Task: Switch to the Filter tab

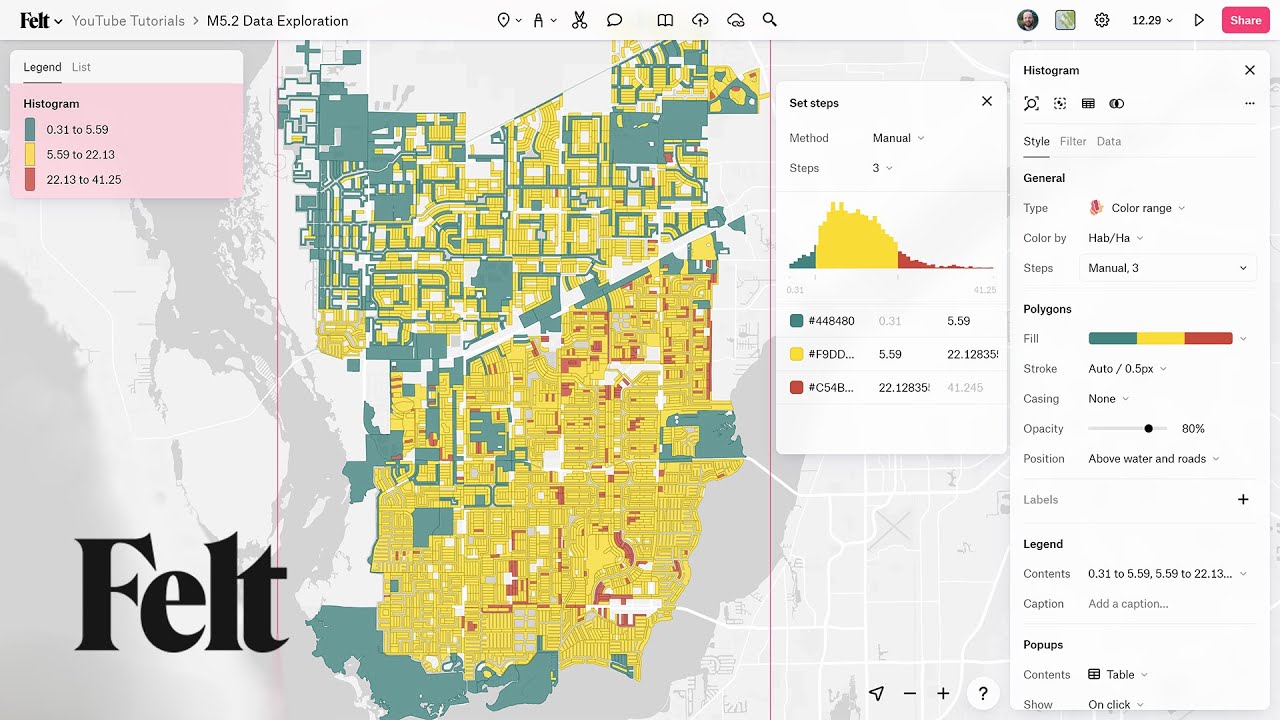Action: coord(1073,141)
